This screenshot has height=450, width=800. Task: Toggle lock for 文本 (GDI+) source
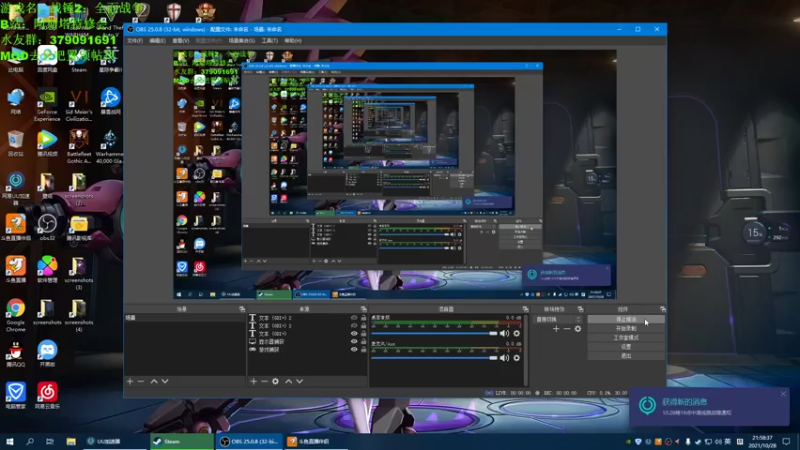pyautogui.click(x=363, y=334)
